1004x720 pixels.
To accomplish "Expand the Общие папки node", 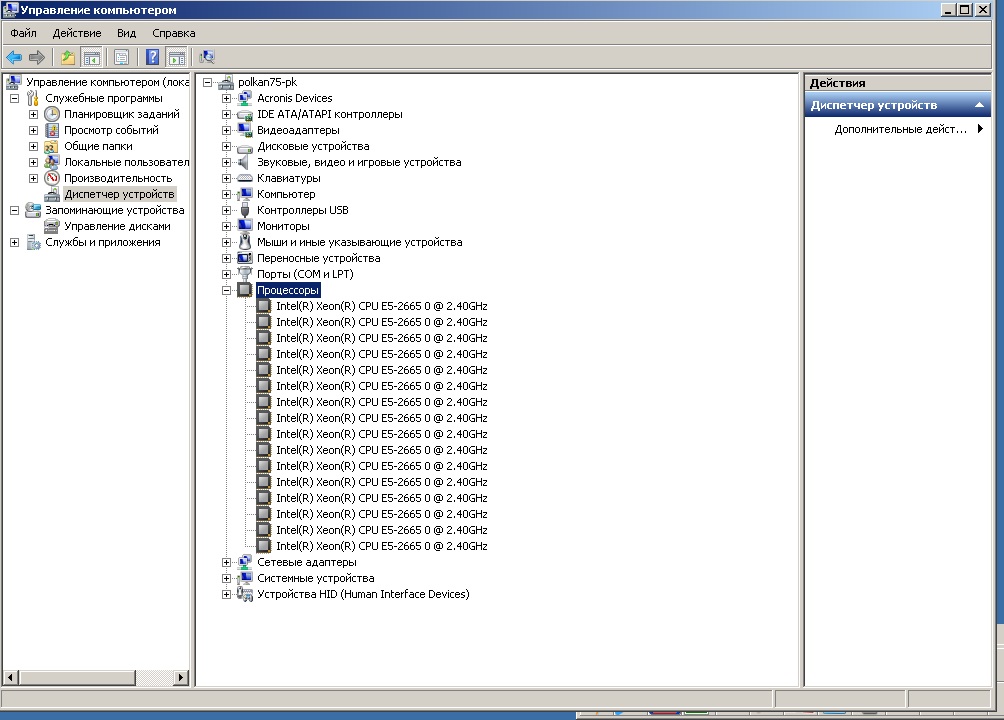I will pos(33,147).
